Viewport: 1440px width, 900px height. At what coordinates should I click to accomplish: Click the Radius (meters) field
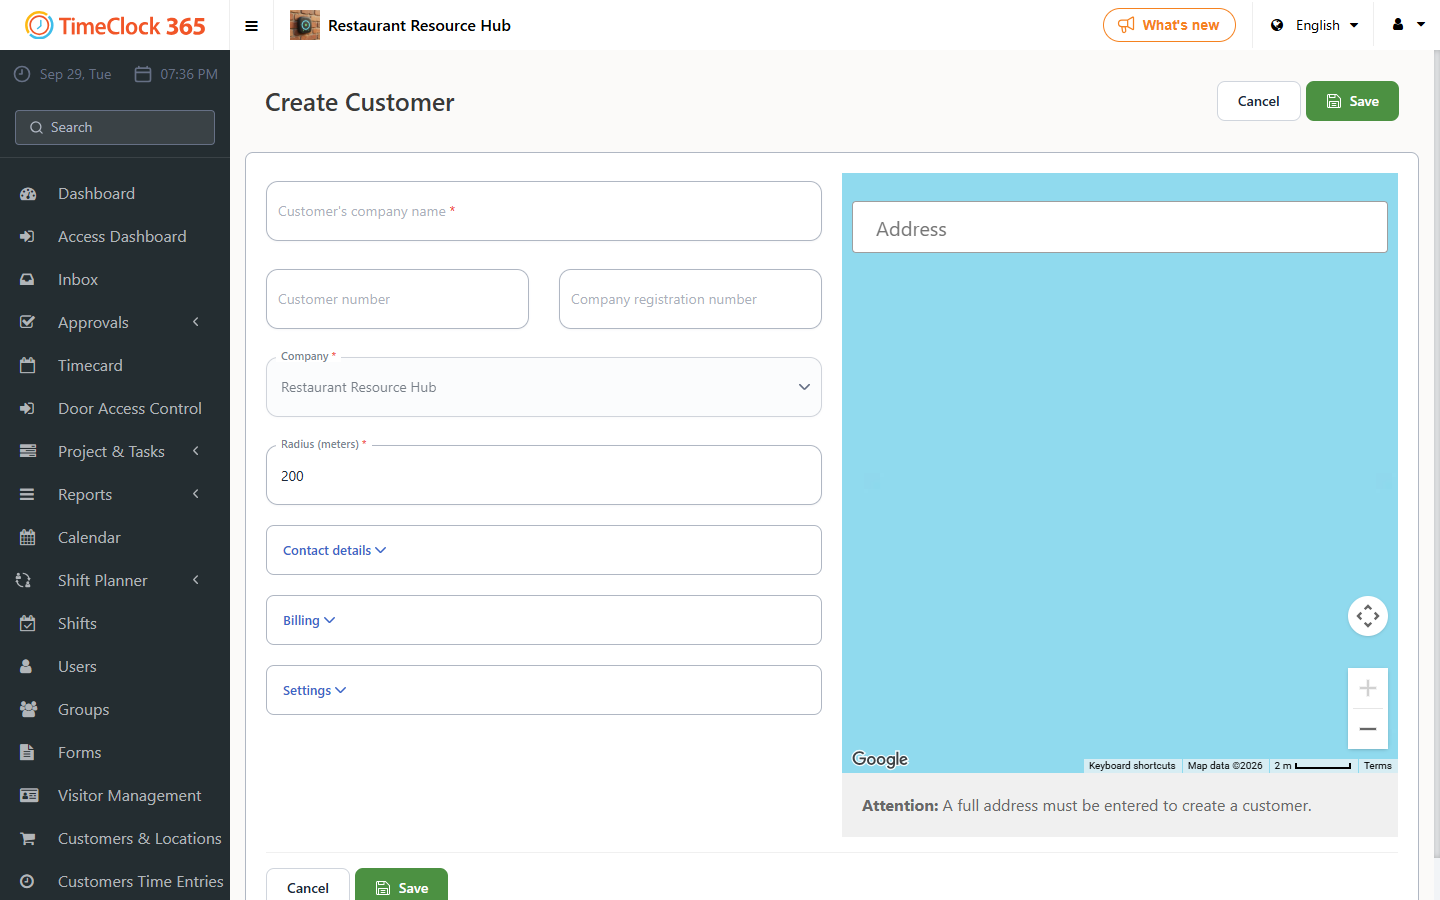point(544,475)
